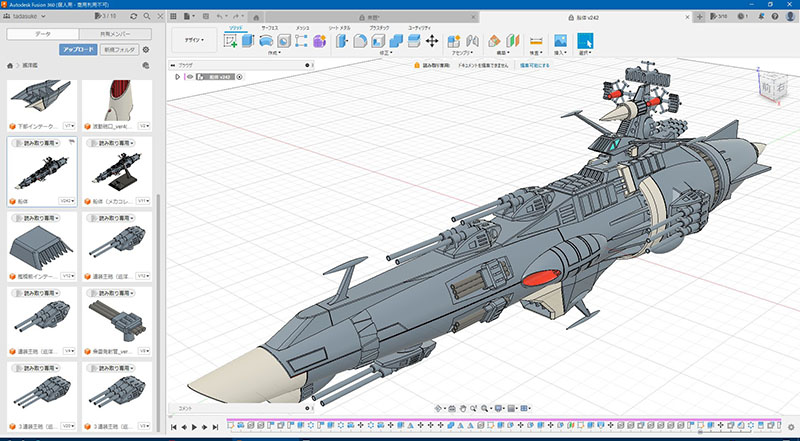Go to the data panel home icon
Viewport: 800px width, 441px height.
click(x=10, y=66)
